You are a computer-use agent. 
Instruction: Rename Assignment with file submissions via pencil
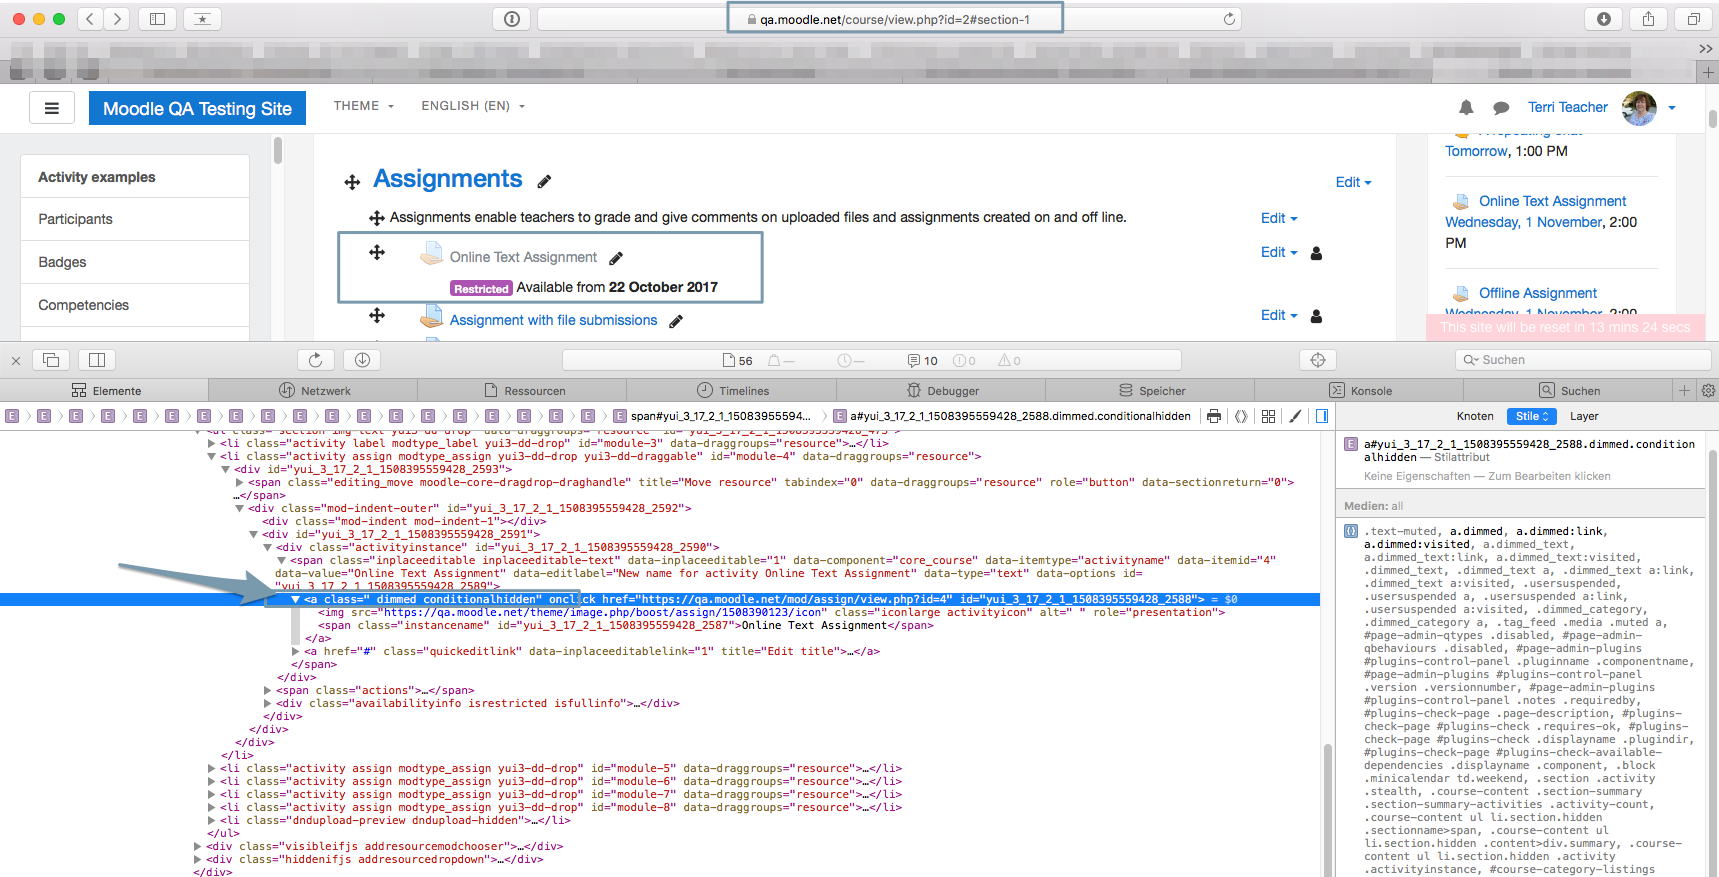676,321
